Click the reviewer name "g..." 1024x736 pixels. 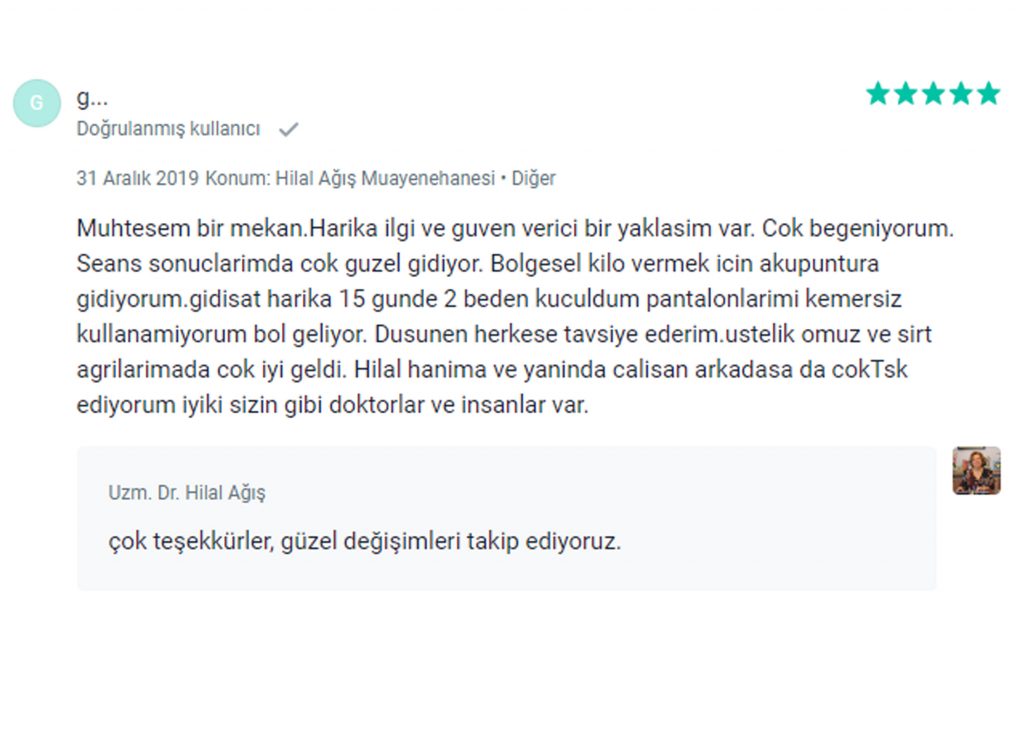(x=92, y=97)
